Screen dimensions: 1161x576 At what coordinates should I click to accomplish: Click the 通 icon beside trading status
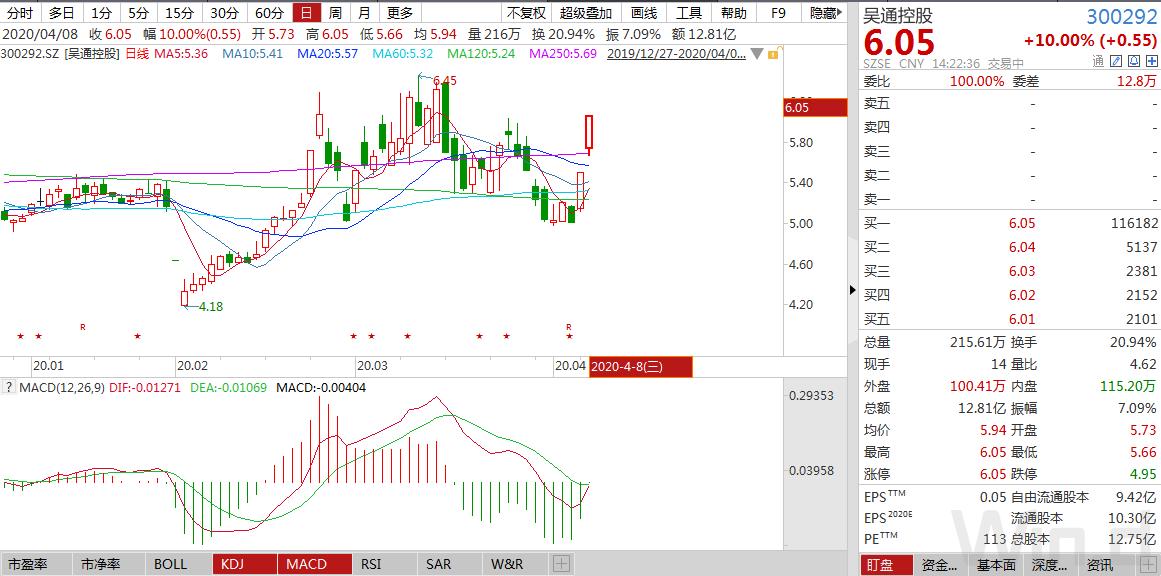tap(1097, 62)
